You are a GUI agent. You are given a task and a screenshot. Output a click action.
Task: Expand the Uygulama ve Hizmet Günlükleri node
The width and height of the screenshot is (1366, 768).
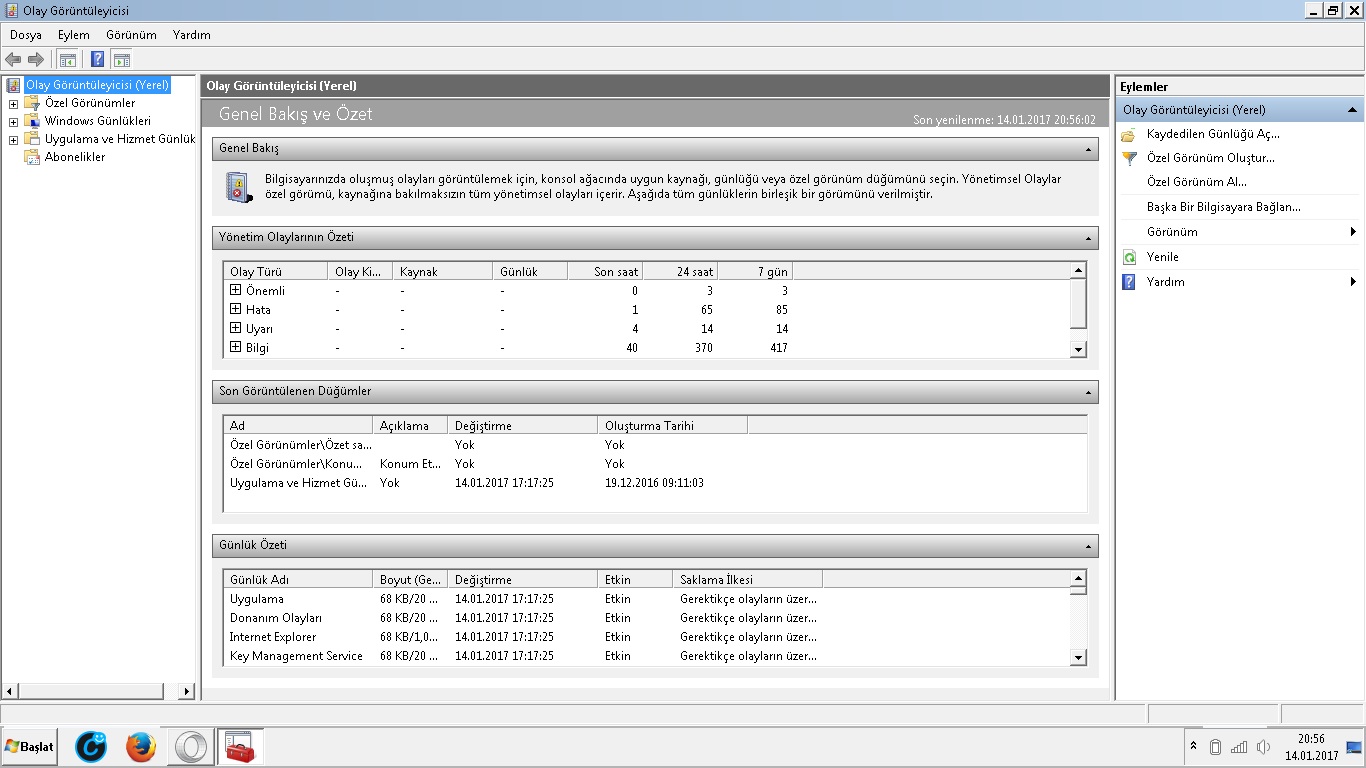pos(13,140)
